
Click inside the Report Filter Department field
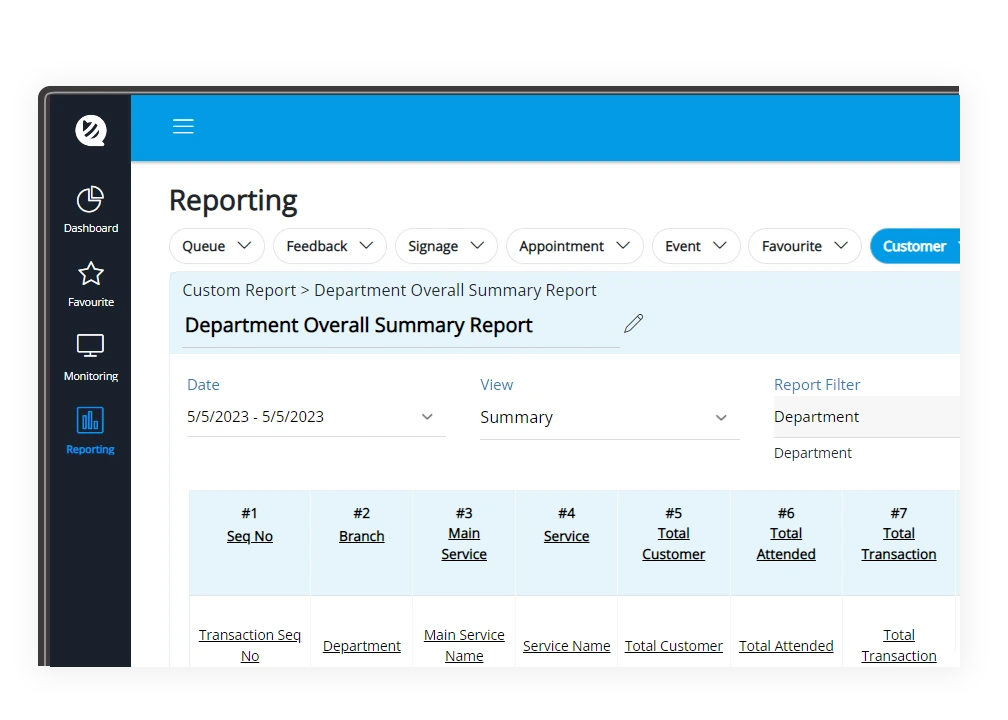tap(860, 416)
